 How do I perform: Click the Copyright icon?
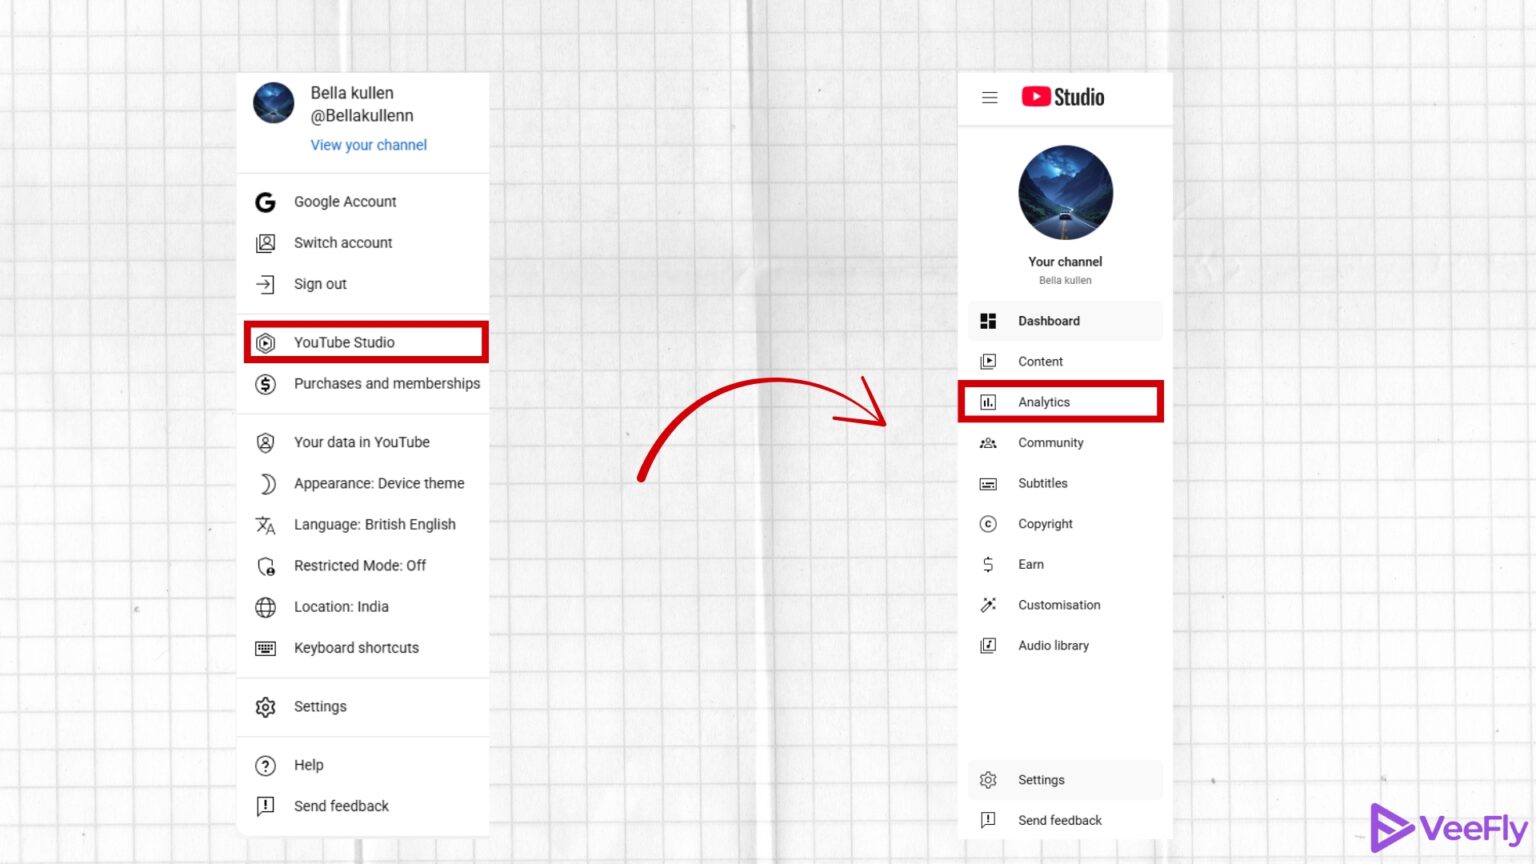[x=988, y=523]
